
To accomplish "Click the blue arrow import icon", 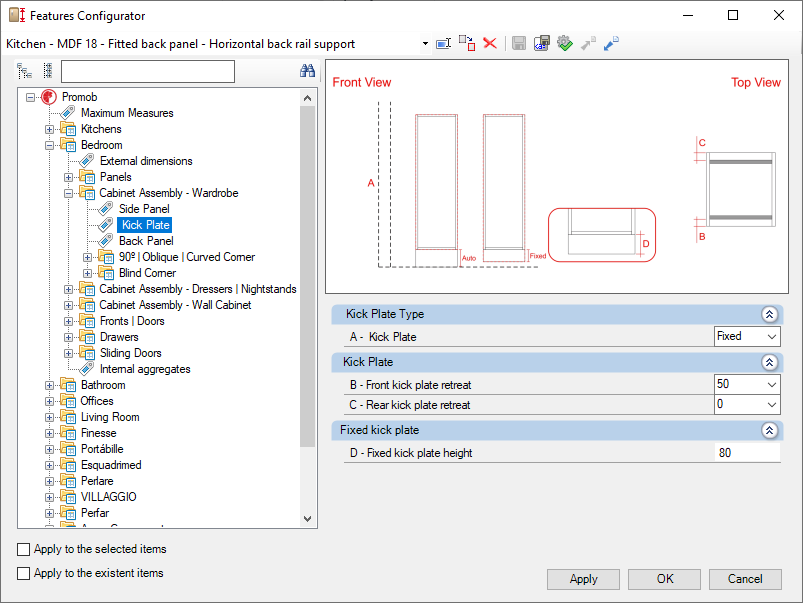I will pyautogui.click(x=611, y=44).
